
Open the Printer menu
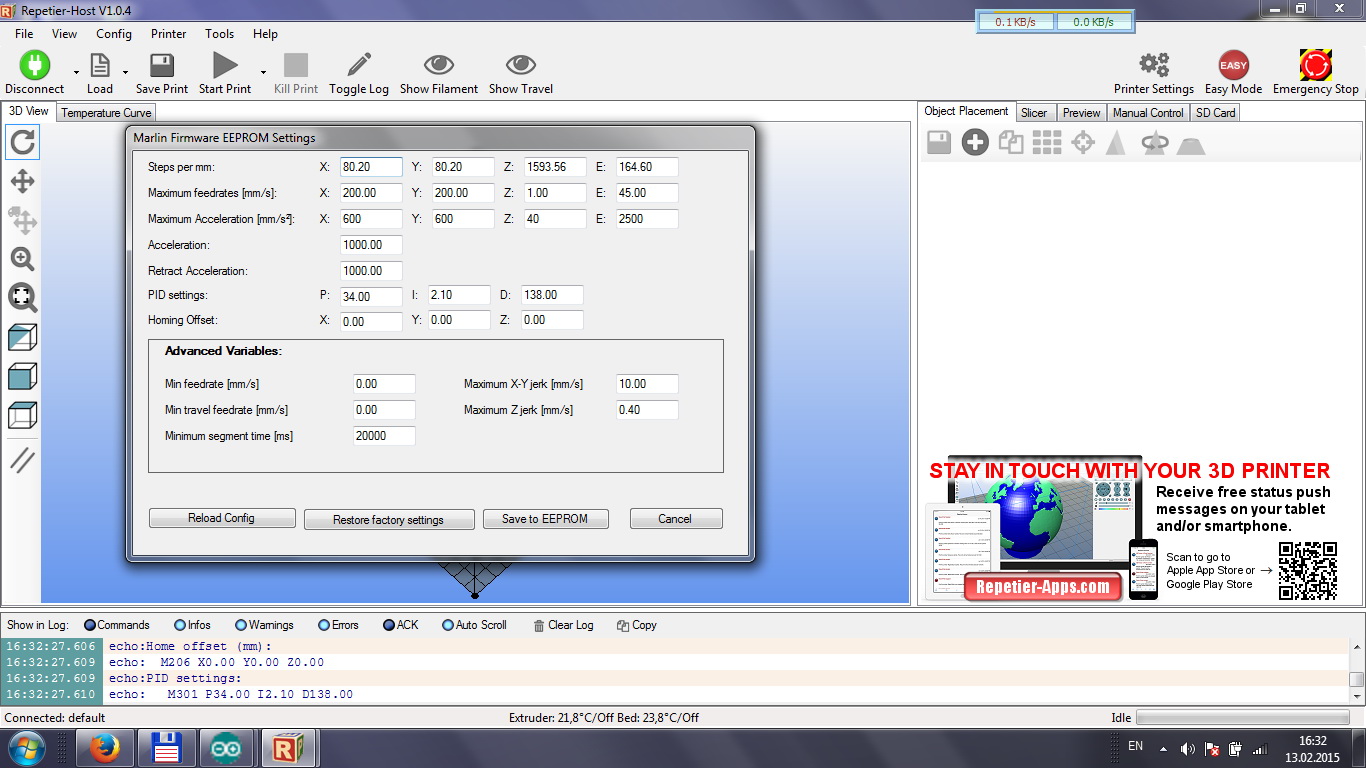pos(169,34)
